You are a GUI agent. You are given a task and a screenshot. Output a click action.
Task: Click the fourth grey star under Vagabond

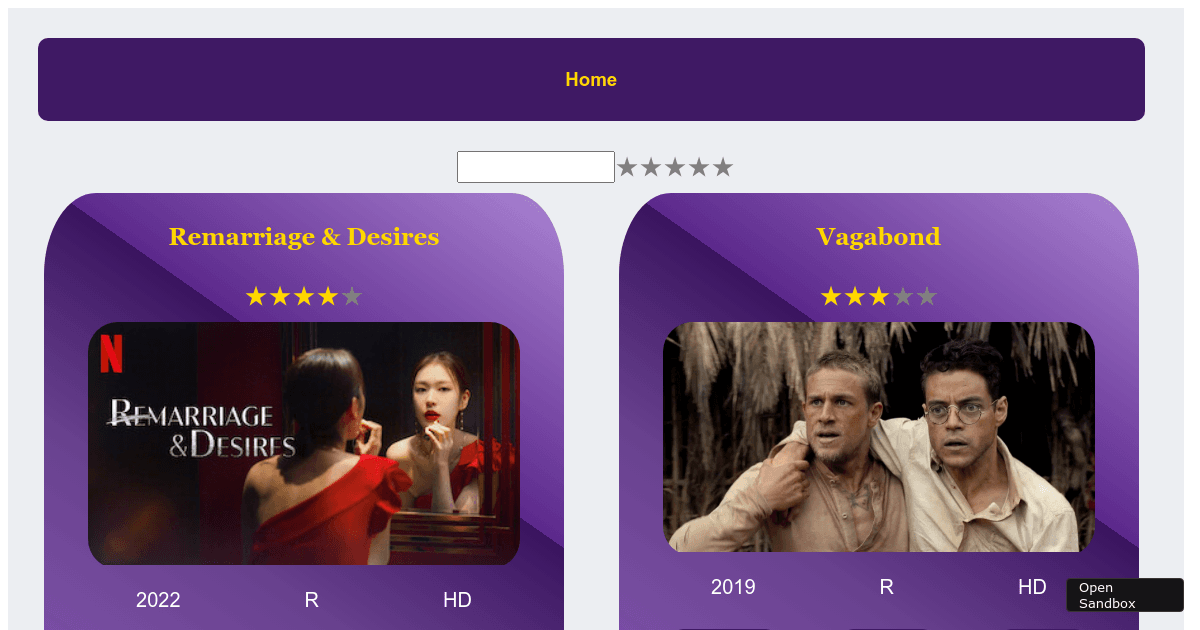[903, 297]
